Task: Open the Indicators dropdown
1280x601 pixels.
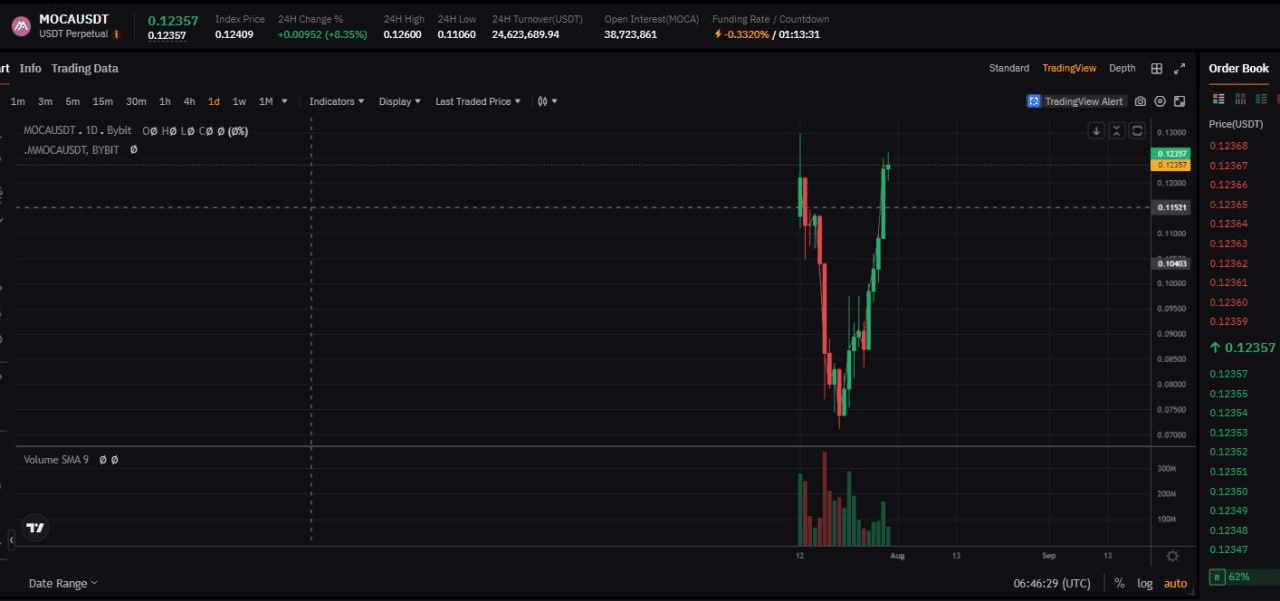Action: [x=336, y=101]
